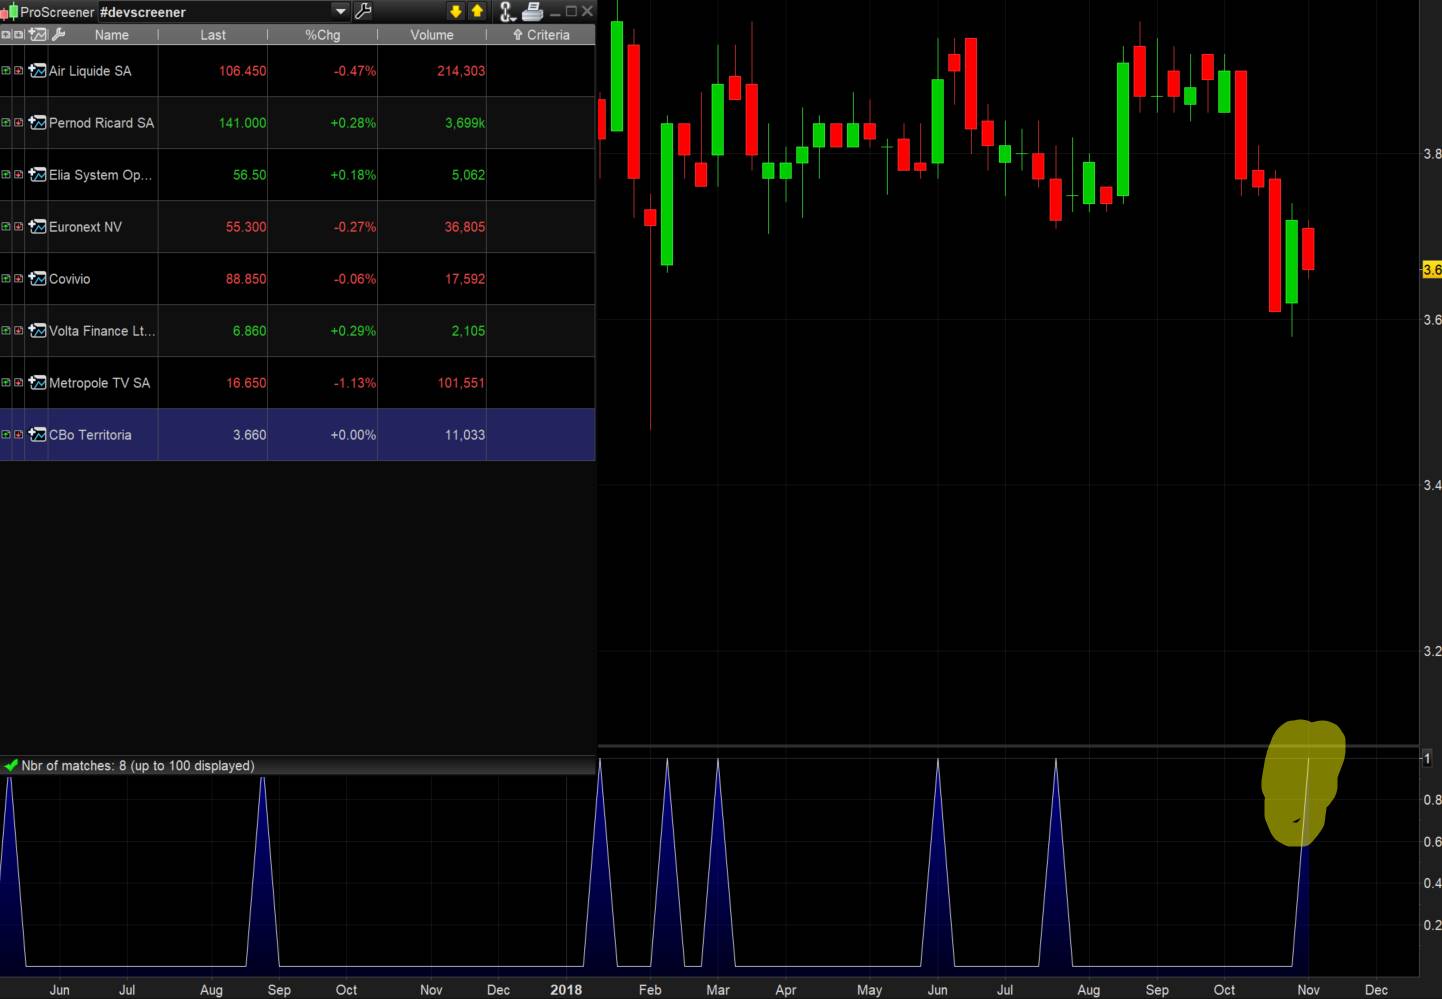The height and width of the screenshot is (999, 1442).
Task: Sort the list by the %Chg column
Action: point(323,35)
